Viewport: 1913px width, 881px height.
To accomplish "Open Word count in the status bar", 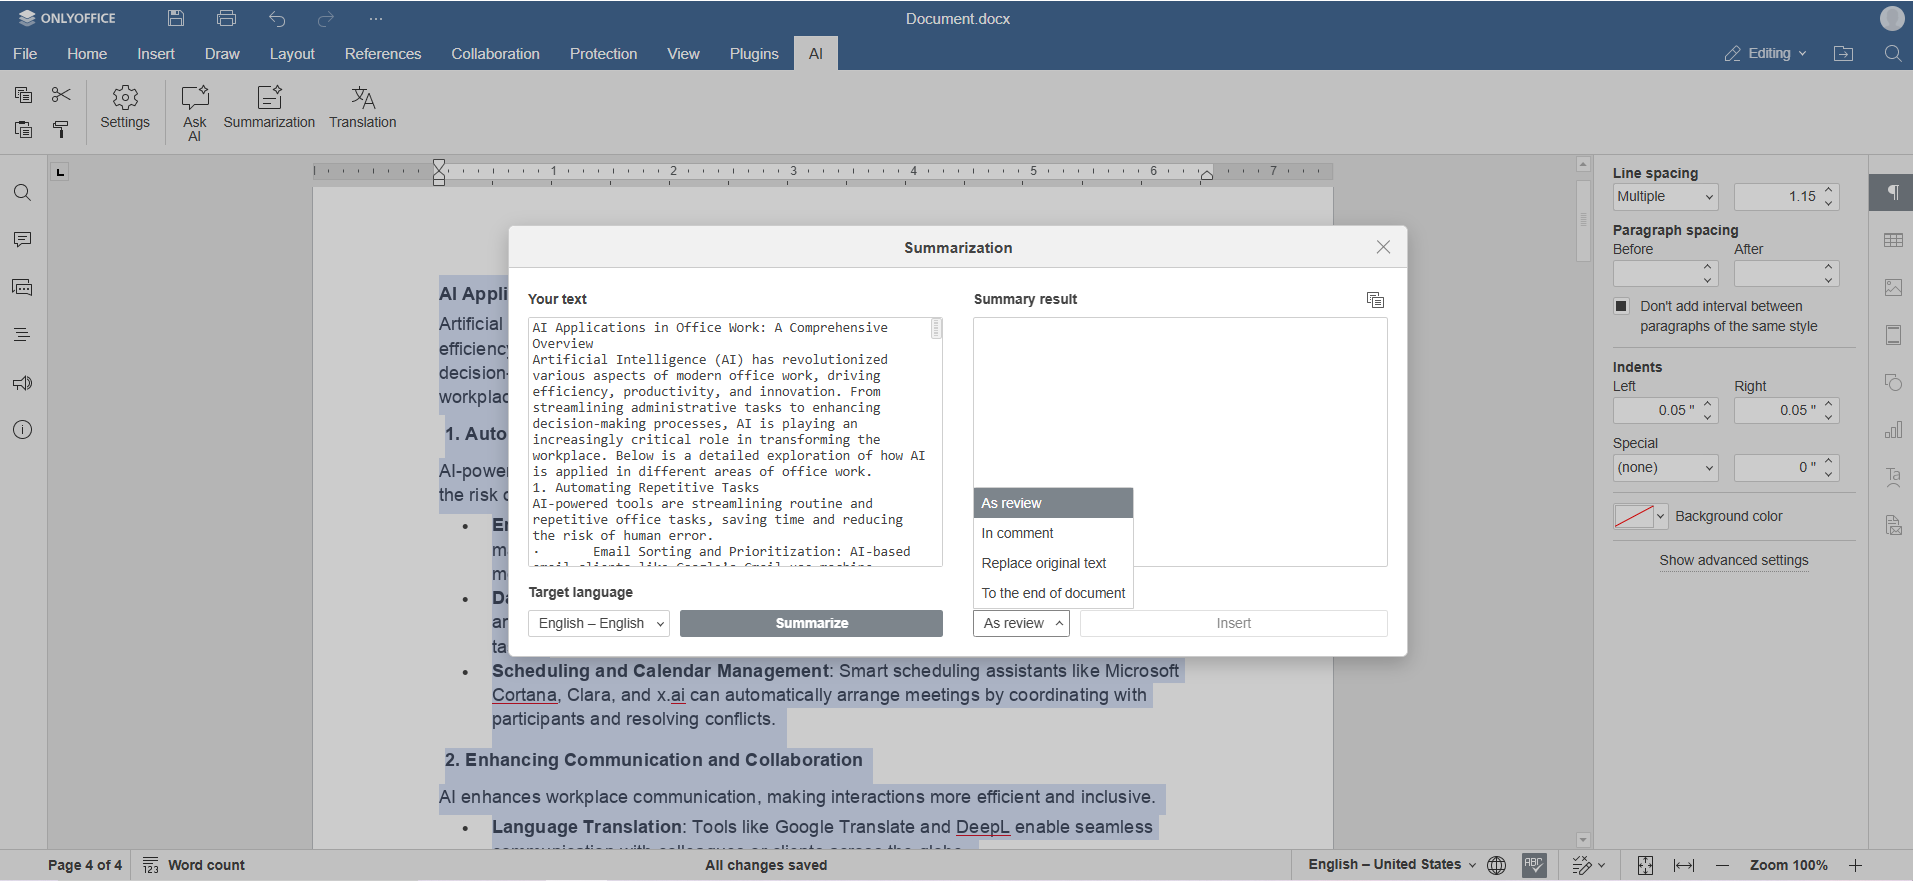I will [x=194, y=865].
